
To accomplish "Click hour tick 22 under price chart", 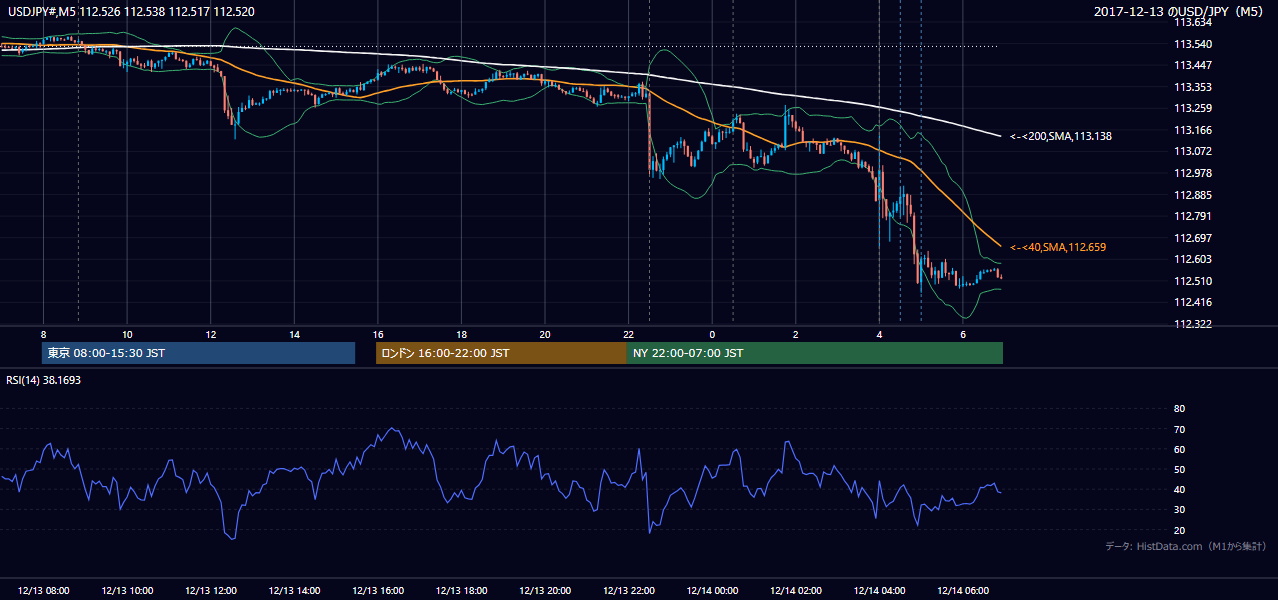I will click(628, 334).
